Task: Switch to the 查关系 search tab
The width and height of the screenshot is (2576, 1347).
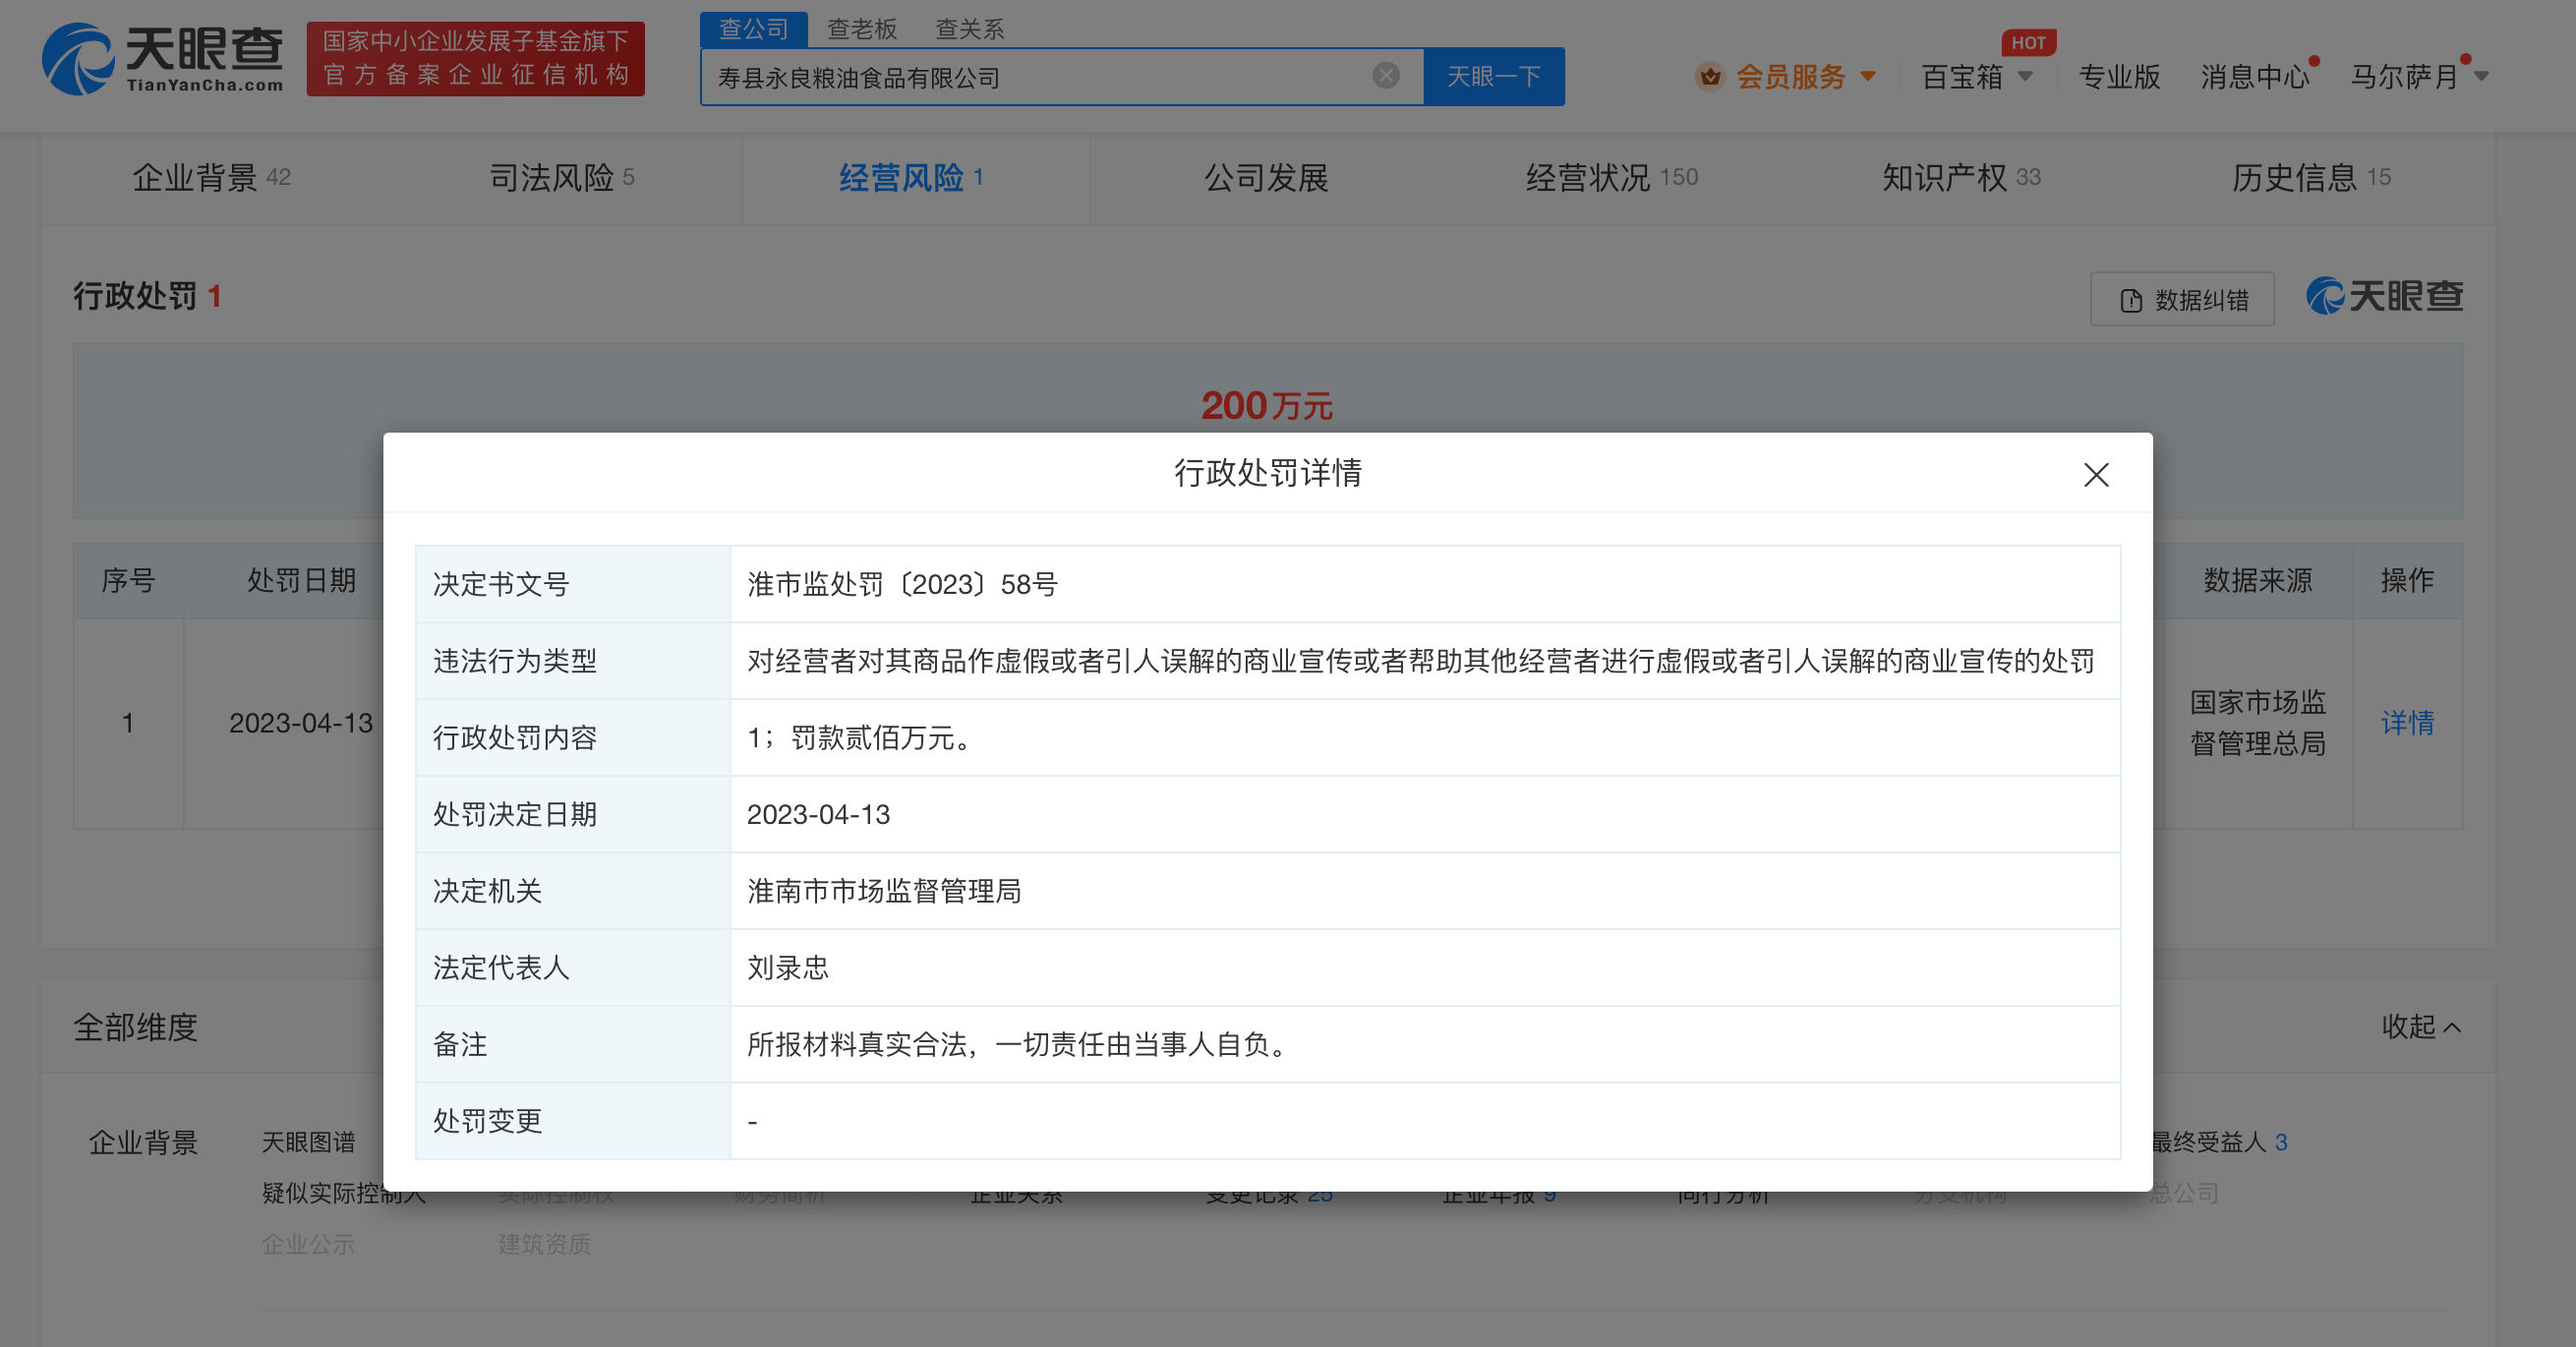Action: point(969,29)
